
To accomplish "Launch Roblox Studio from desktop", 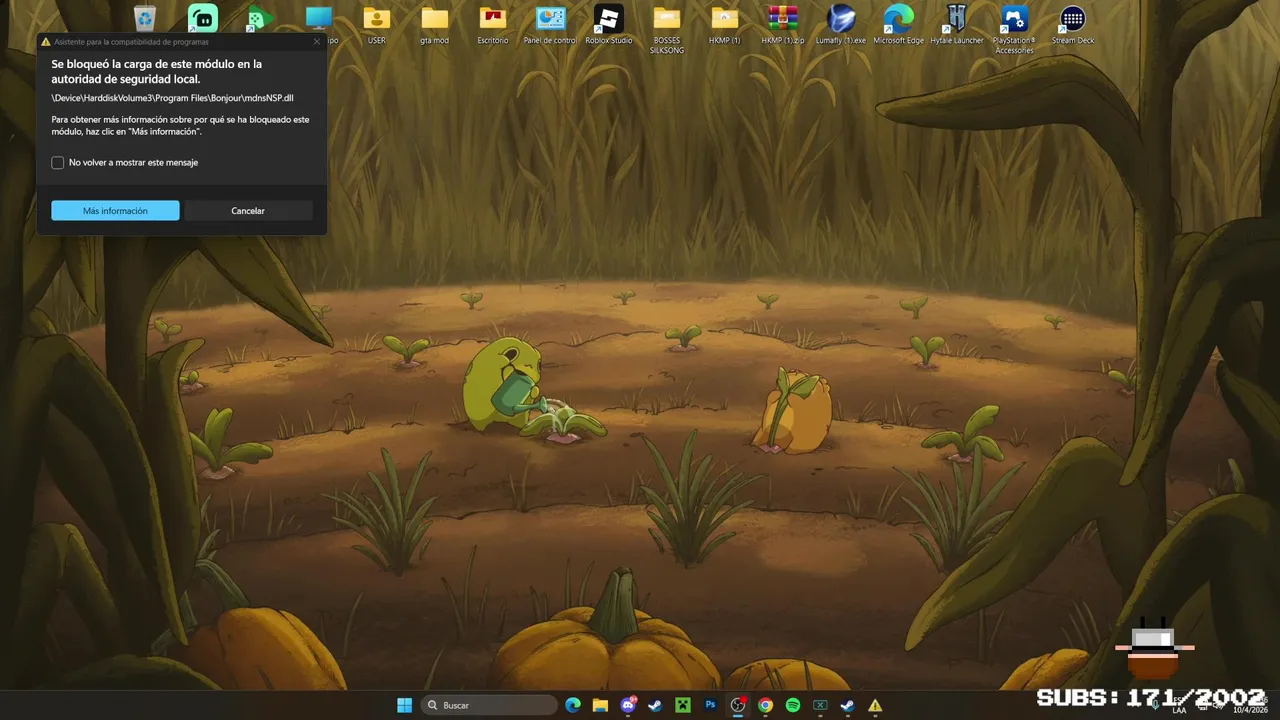I will coord(608,25).
